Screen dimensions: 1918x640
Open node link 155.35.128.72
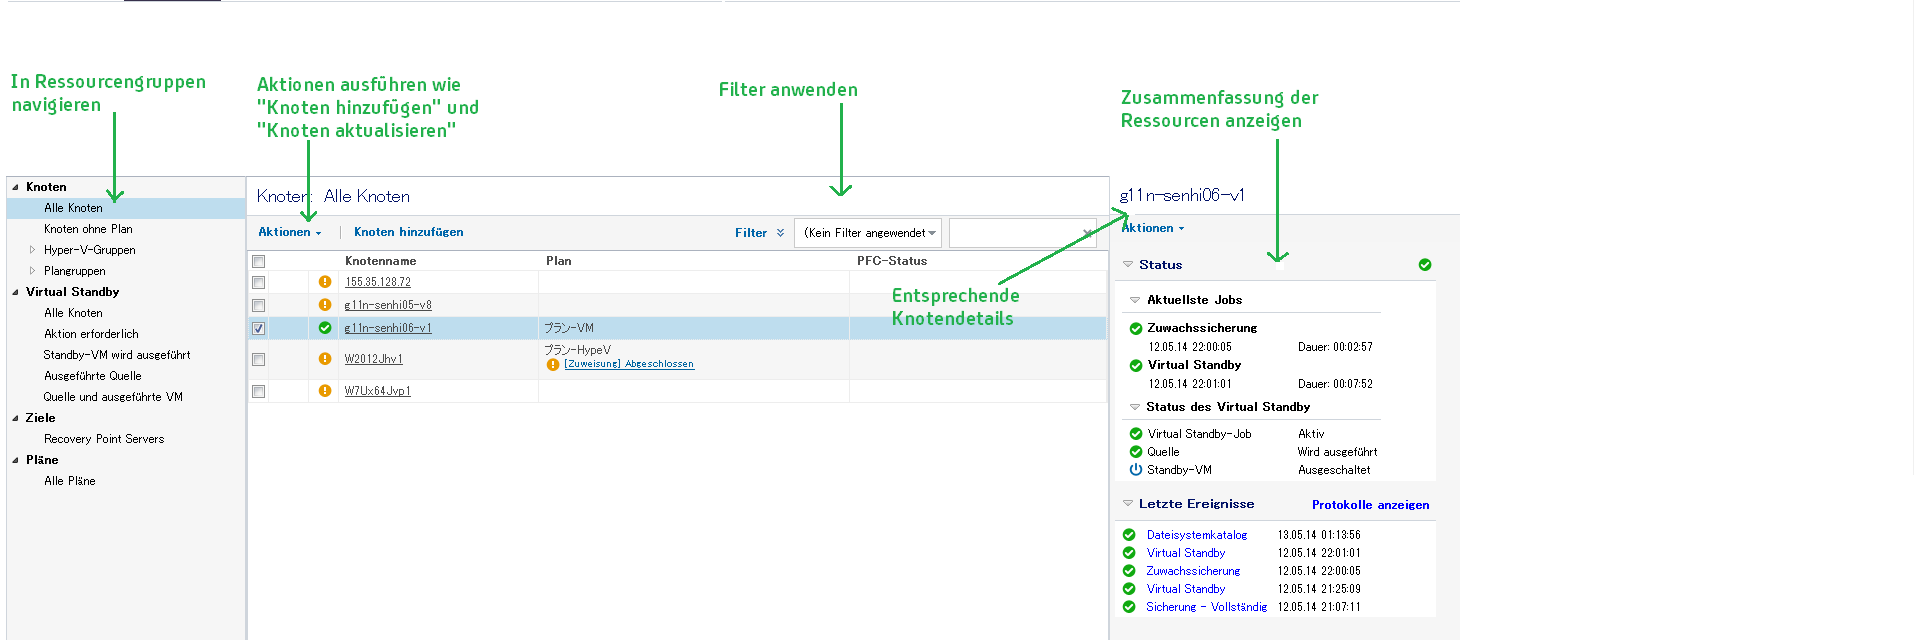click(x=378, y=282)
